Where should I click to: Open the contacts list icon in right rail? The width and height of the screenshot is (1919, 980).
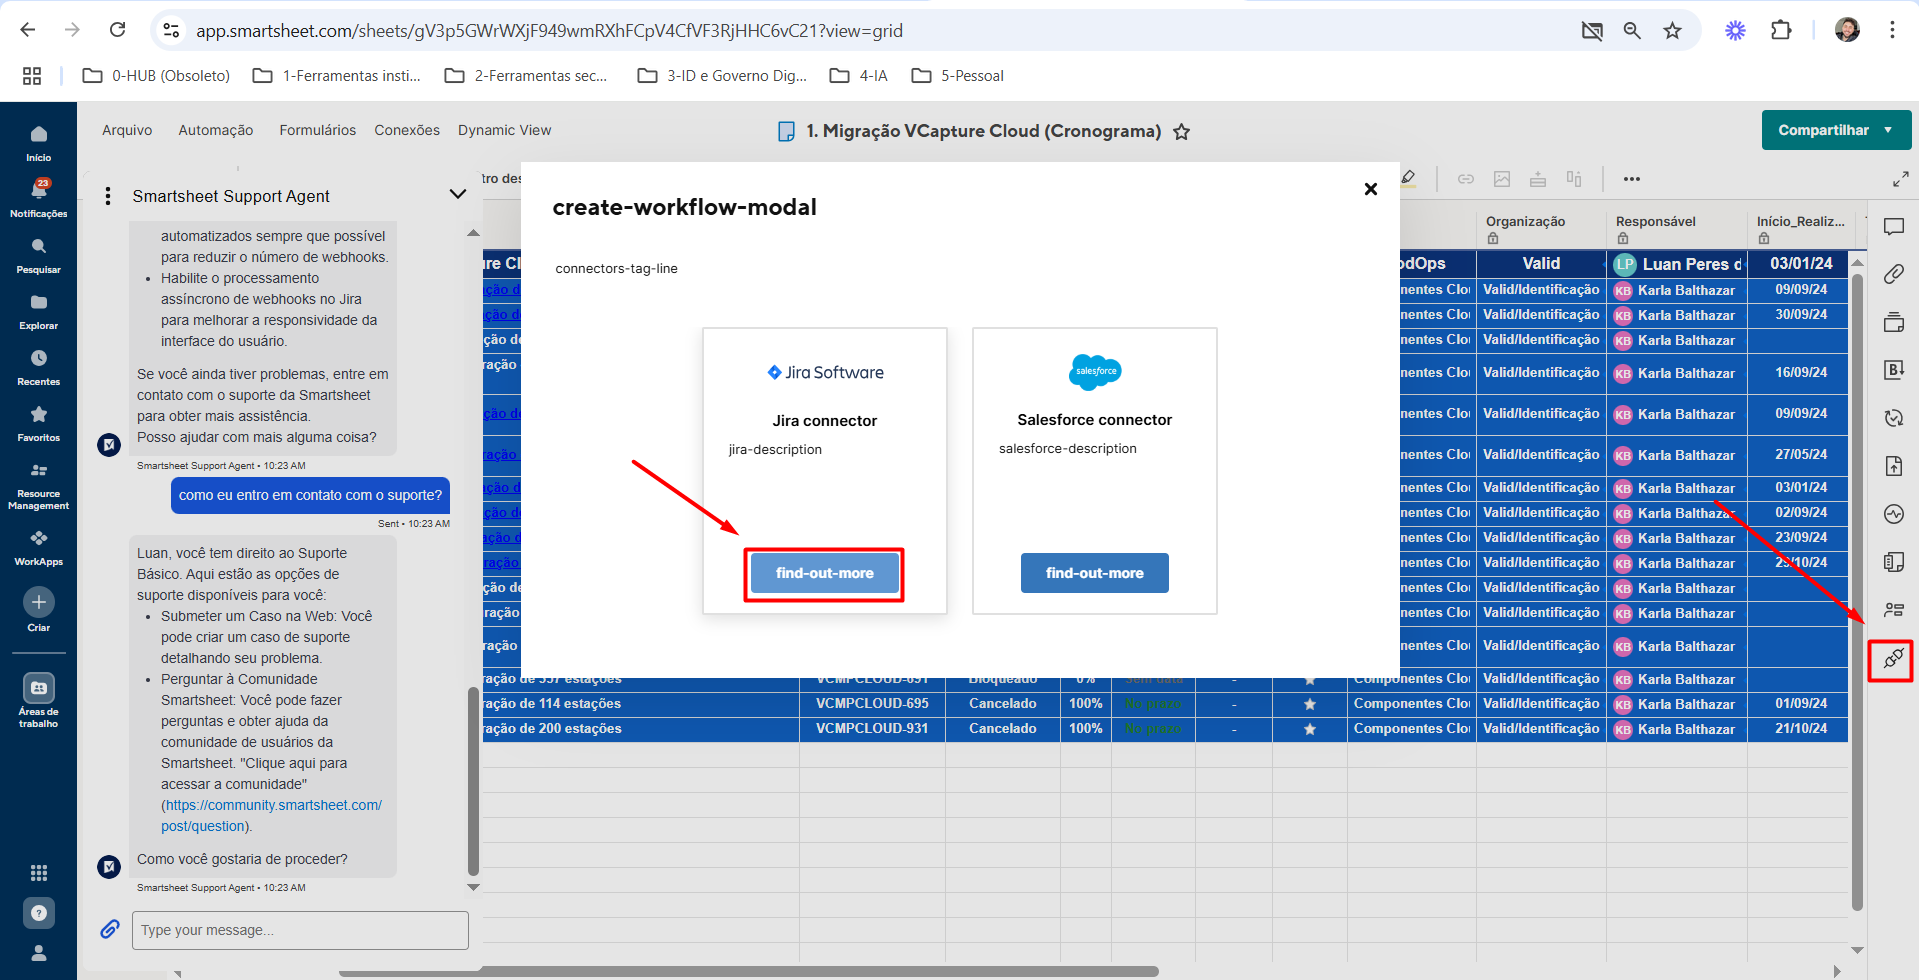tap(1894, 610)
